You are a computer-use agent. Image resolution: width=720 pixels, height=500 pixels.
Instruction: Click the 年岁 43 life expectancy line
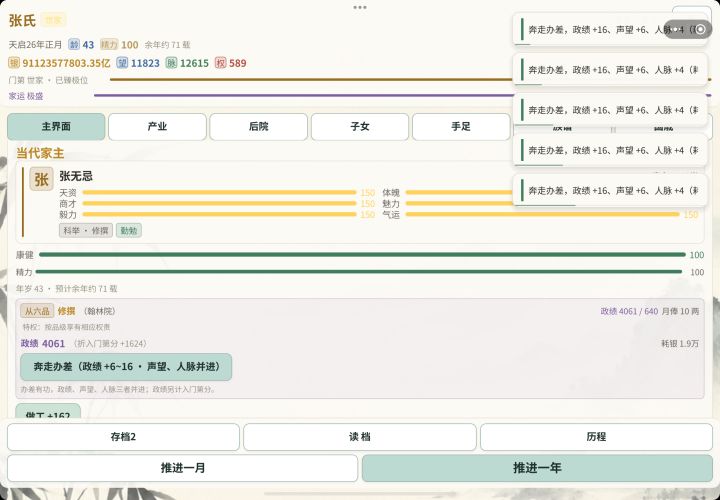click(67, 289)
